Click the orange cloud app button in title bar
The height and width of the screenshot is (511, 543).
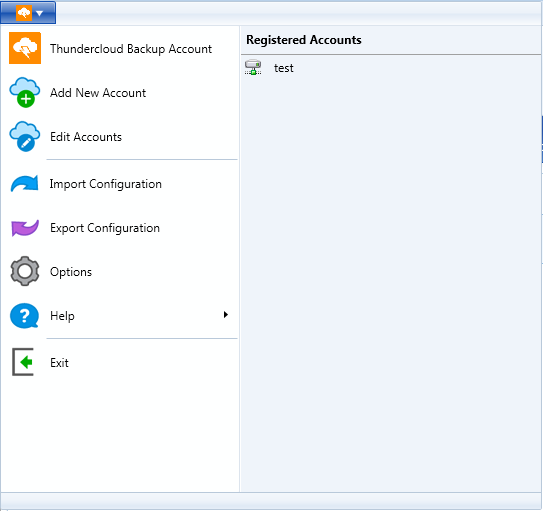click(x=24, y=13)
